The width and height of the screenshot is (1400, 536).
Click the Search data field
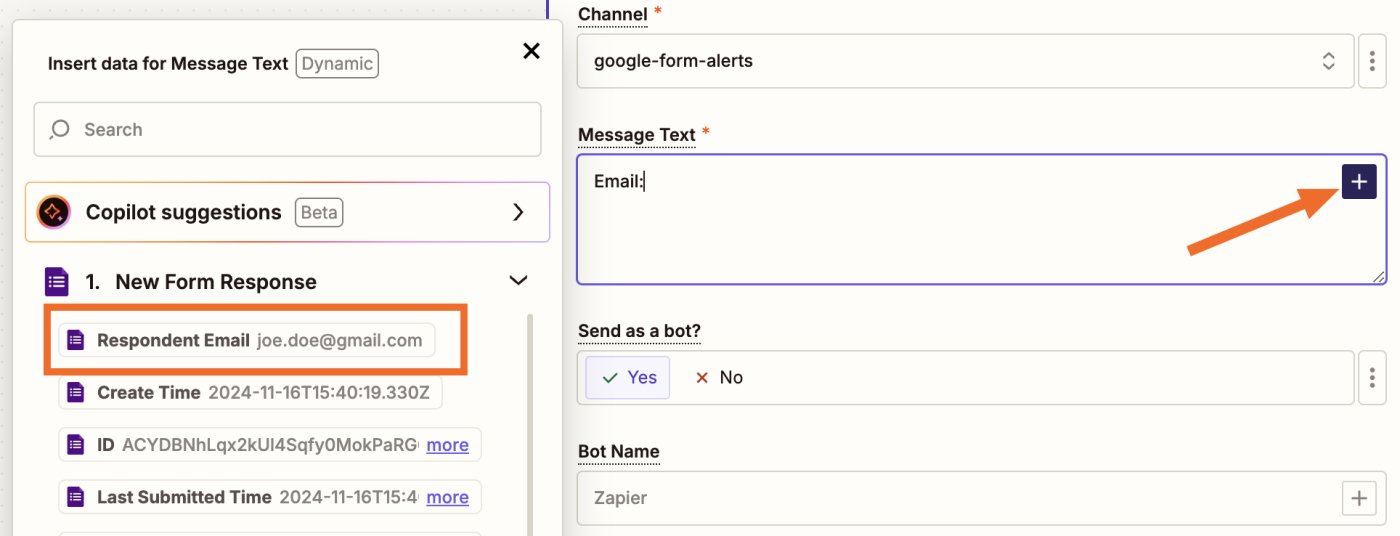(x=288, y=129)
